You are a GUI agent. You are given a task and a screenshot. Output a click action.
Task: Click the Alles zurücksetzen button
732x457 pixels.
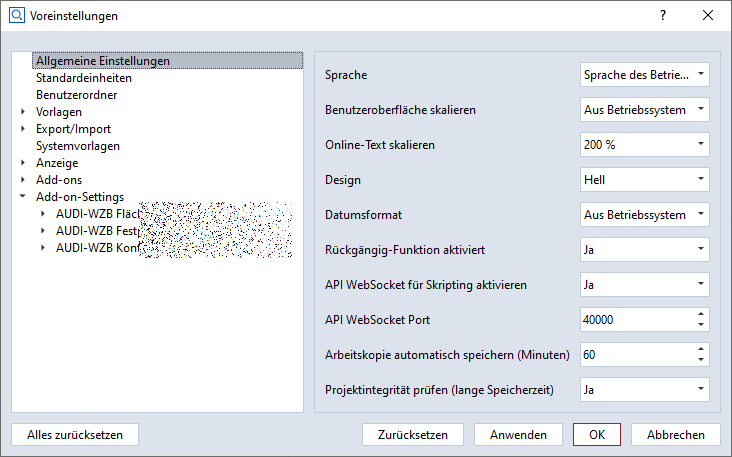(x=75, y=435)
